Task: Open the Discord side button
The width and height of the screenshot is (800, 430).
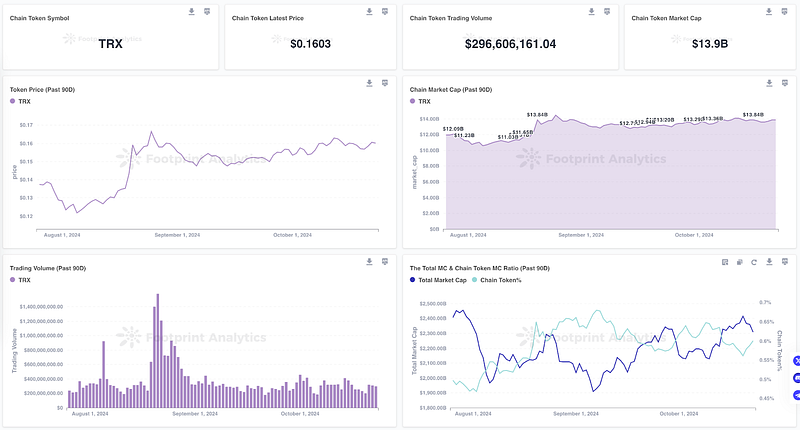Action: point(797,379)
